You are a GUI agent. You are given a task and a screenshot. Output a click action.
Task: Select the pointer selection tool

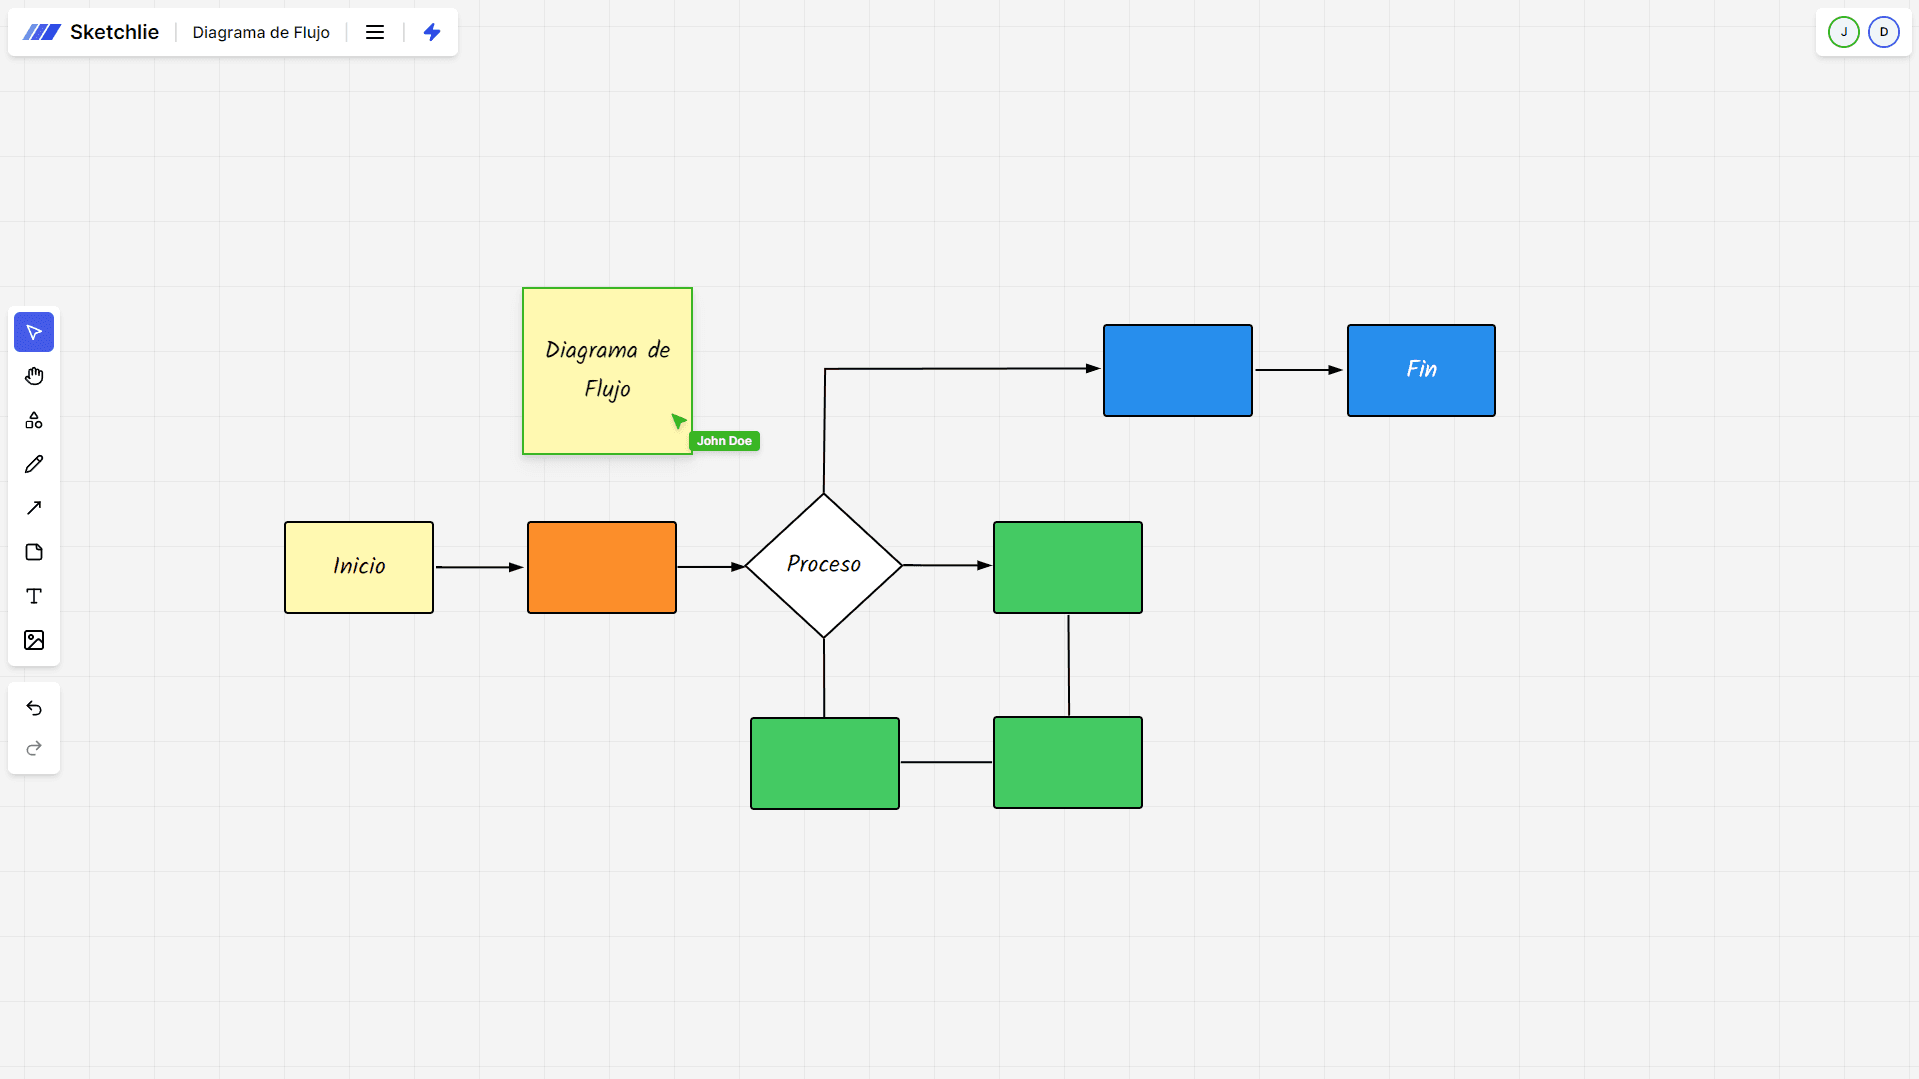pos(34,332)
